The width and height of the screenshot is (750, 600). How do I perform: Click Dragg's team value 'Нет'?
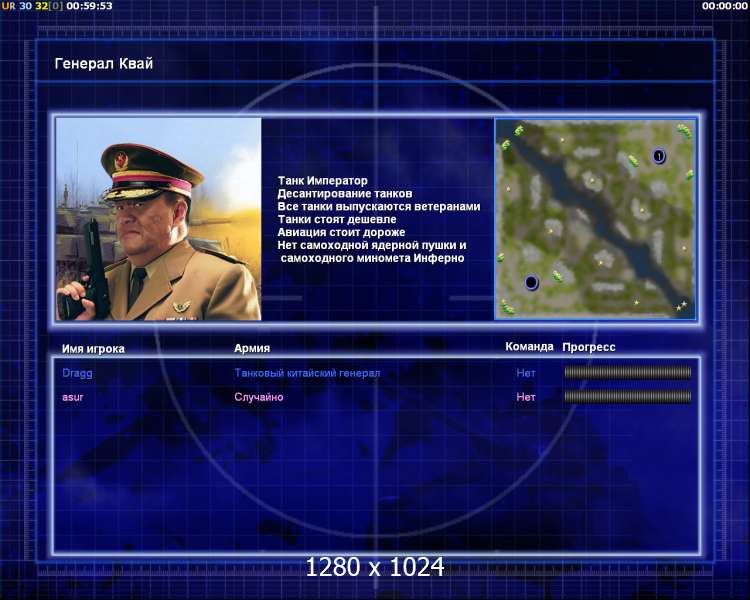[x=526, y=373]
